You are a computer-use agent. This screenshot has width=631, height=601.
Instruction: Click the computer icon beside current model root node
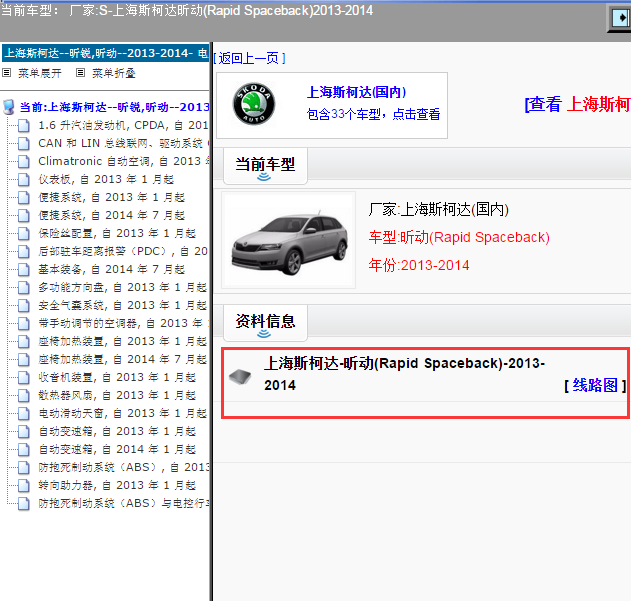point(9,107)
